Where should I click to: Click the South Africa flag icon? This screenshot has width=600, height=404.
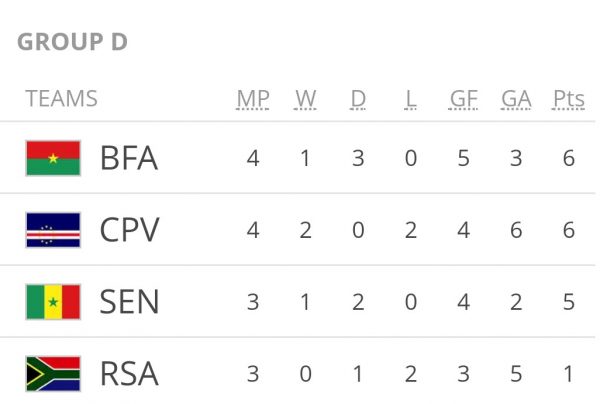coord(52,373)
